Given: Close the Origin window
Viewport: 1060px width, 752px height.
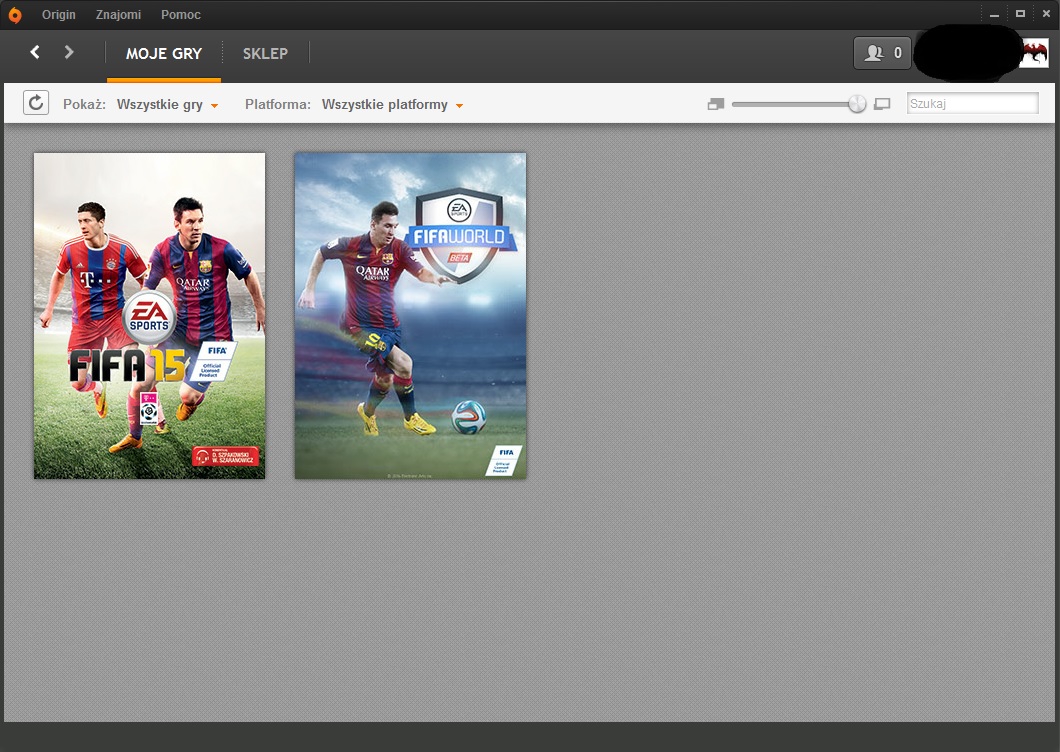Looking at the screenshot, I should tap(1046, 14).
